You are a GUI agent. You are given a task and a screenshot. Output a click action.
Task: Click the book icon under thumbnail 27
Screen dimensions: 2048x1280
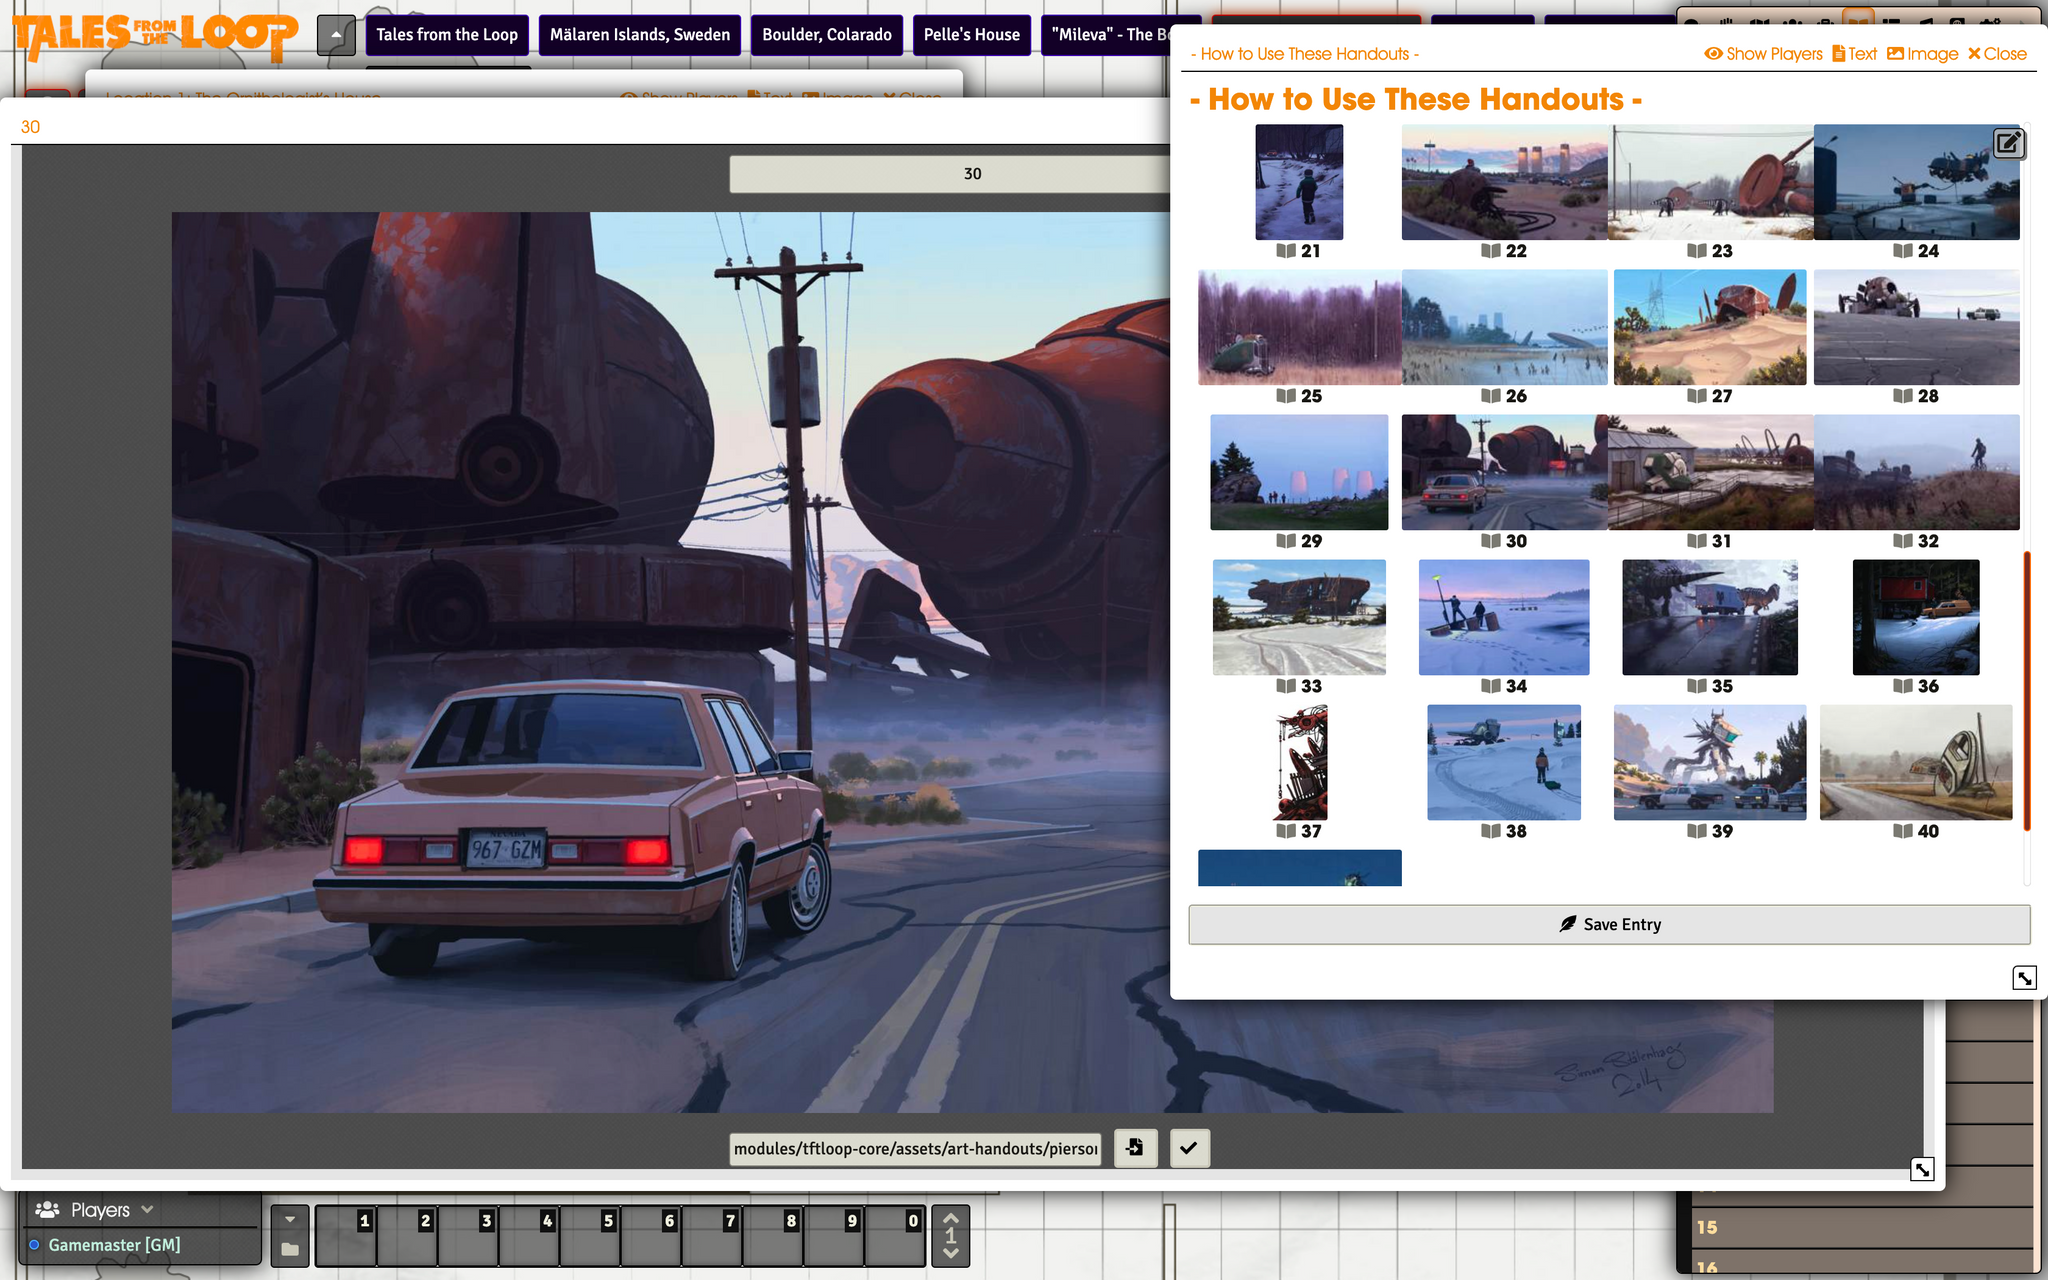[x=1697, y=396]
